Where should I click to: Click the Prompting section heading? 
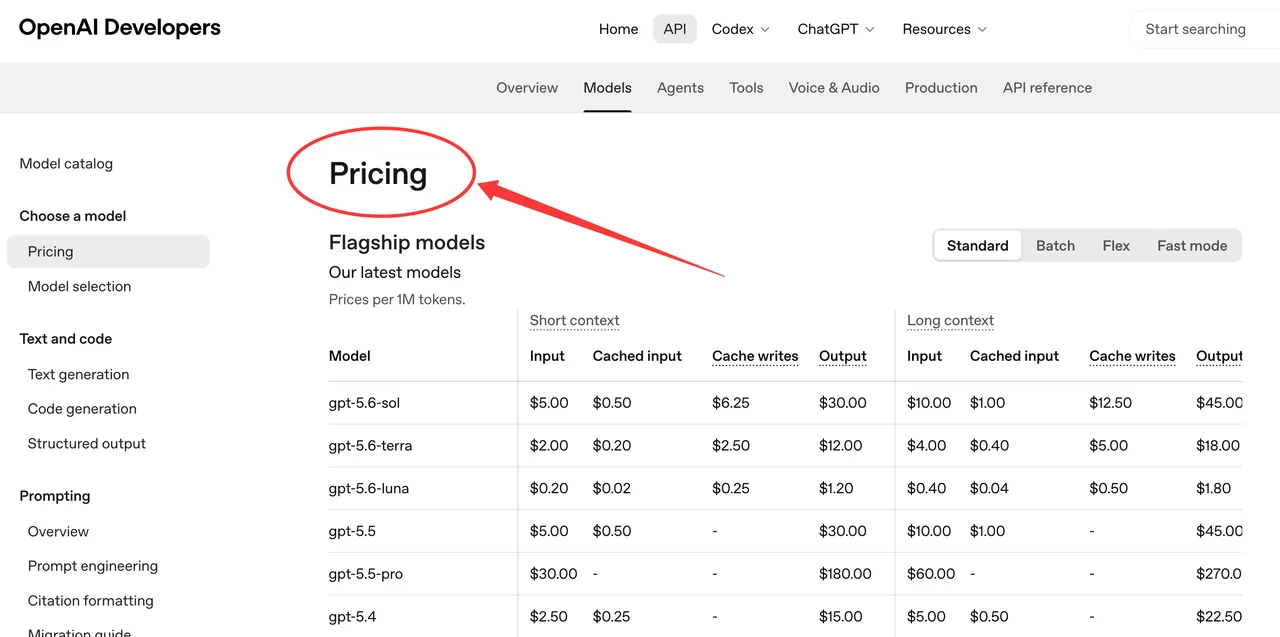click(x=55, y=496)
